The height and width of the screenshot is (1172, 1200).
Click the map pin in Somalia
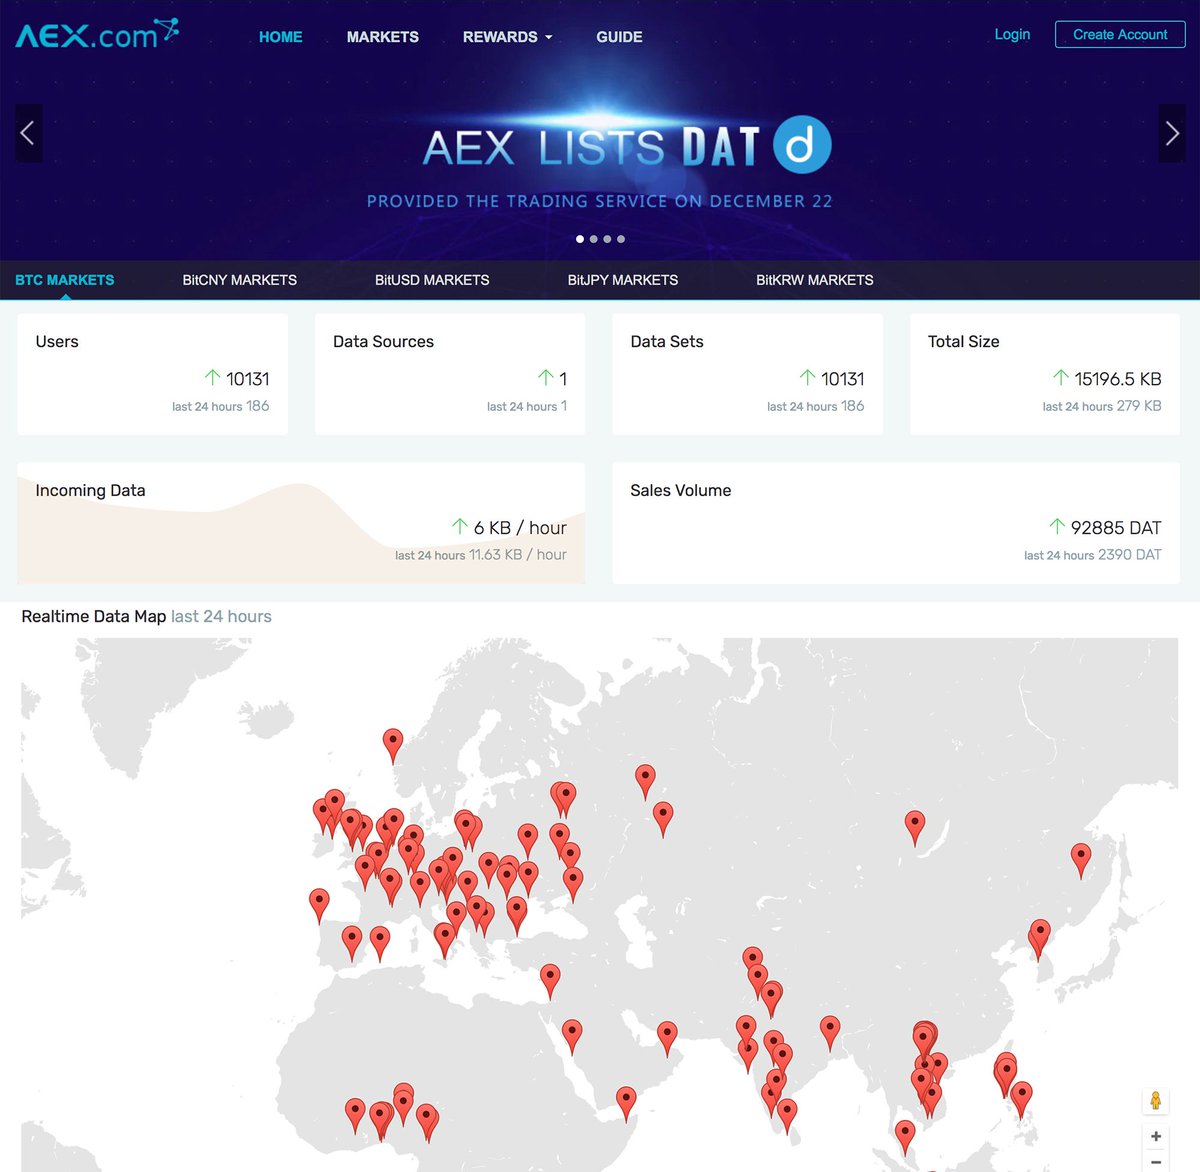[x=626, y=1103]
